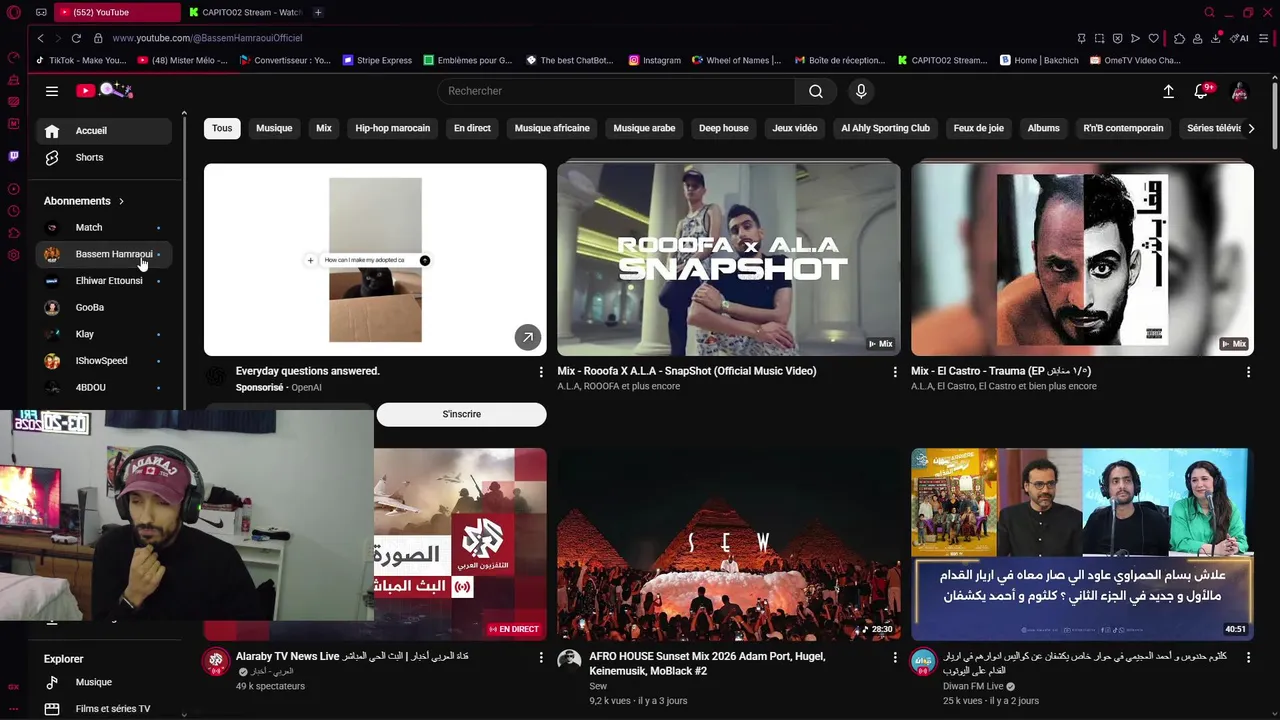Click the heart bookmark icon in address bar

pyautogui.click(x=1153, y=38)
